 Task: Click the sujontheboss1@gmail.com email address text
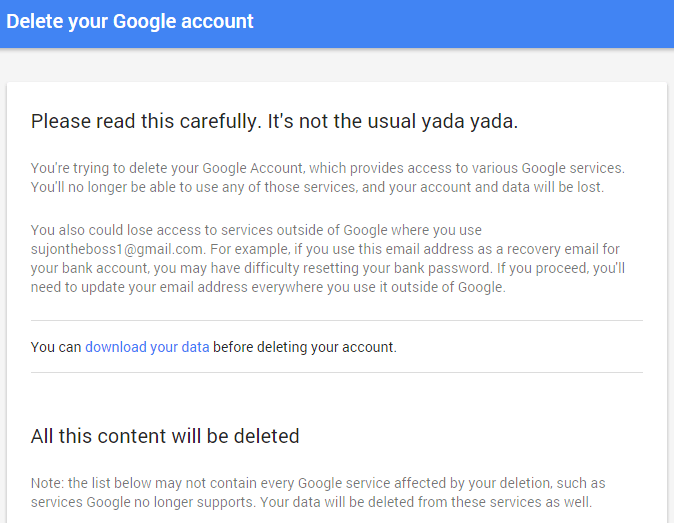(117, 248)
